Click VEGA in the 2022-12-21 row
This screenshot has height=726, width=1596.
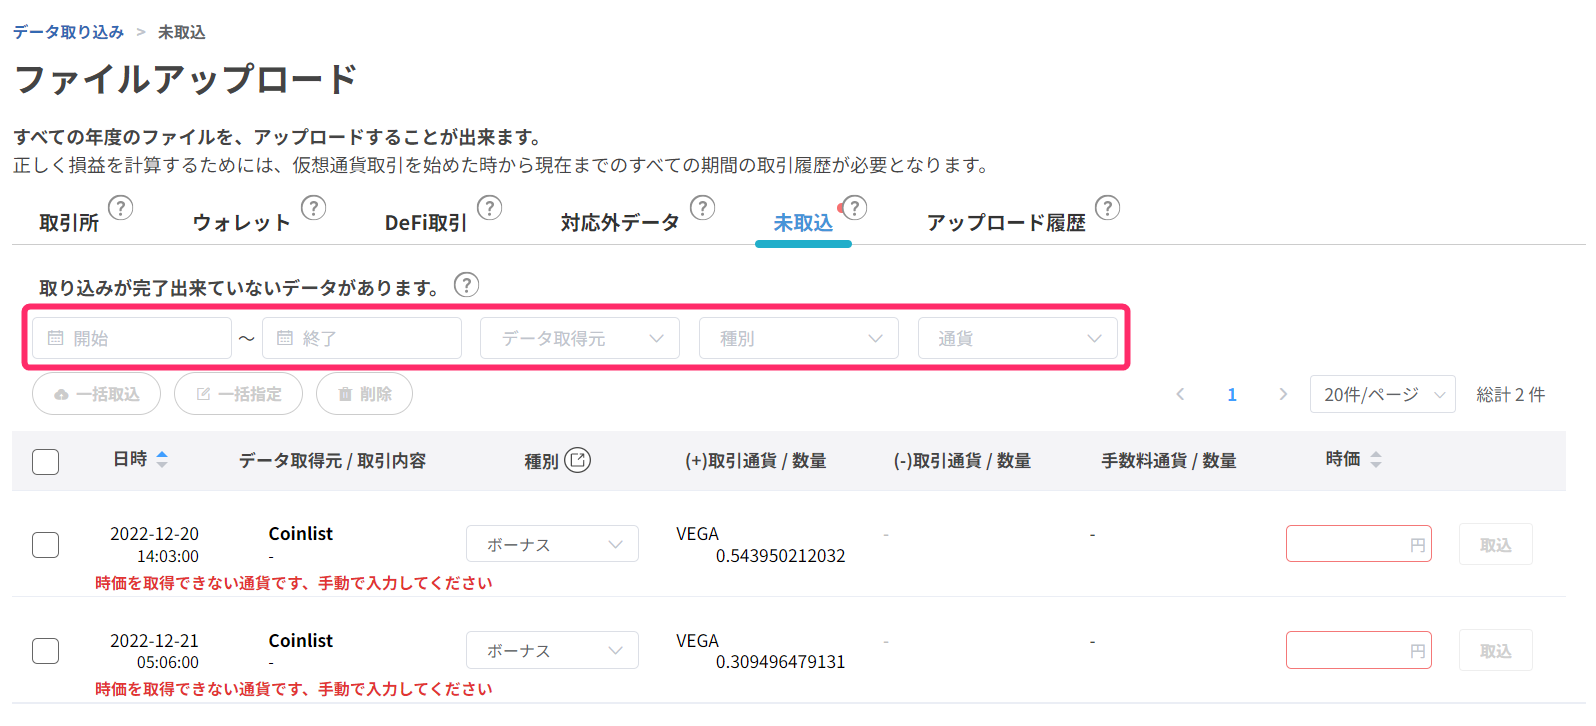697,641
